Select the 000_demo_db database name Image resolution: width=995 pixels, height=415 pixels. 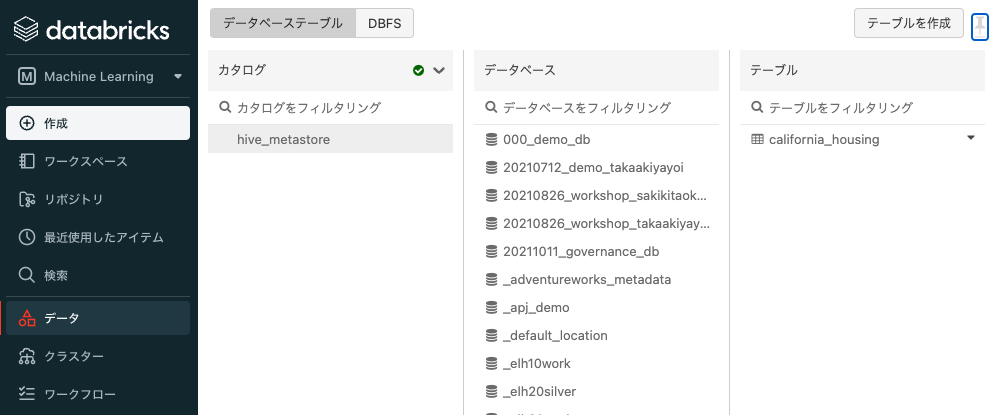pos(546,140)
